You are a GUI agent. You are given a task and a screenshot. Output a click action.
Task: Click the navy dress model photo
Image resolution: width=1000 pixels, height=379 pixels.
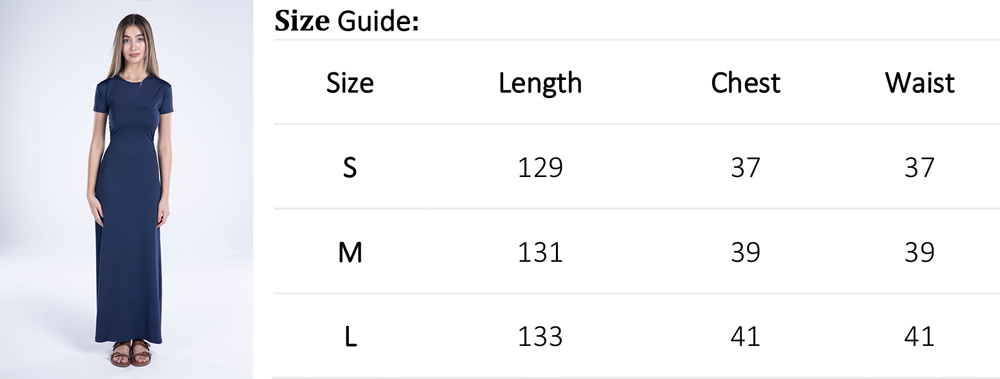pos(126,190)
